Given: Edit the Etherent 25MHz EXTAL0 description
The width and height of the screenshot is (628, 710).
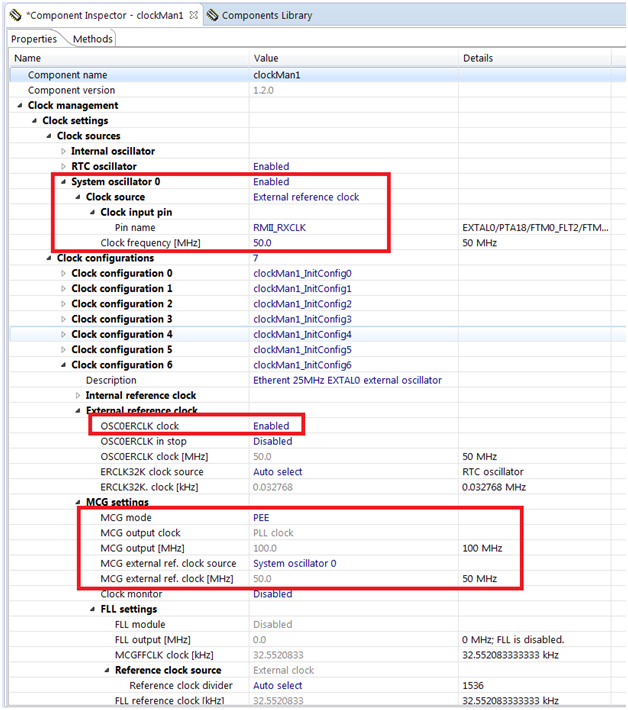Looking at the screenshot, I should (347, 380).
